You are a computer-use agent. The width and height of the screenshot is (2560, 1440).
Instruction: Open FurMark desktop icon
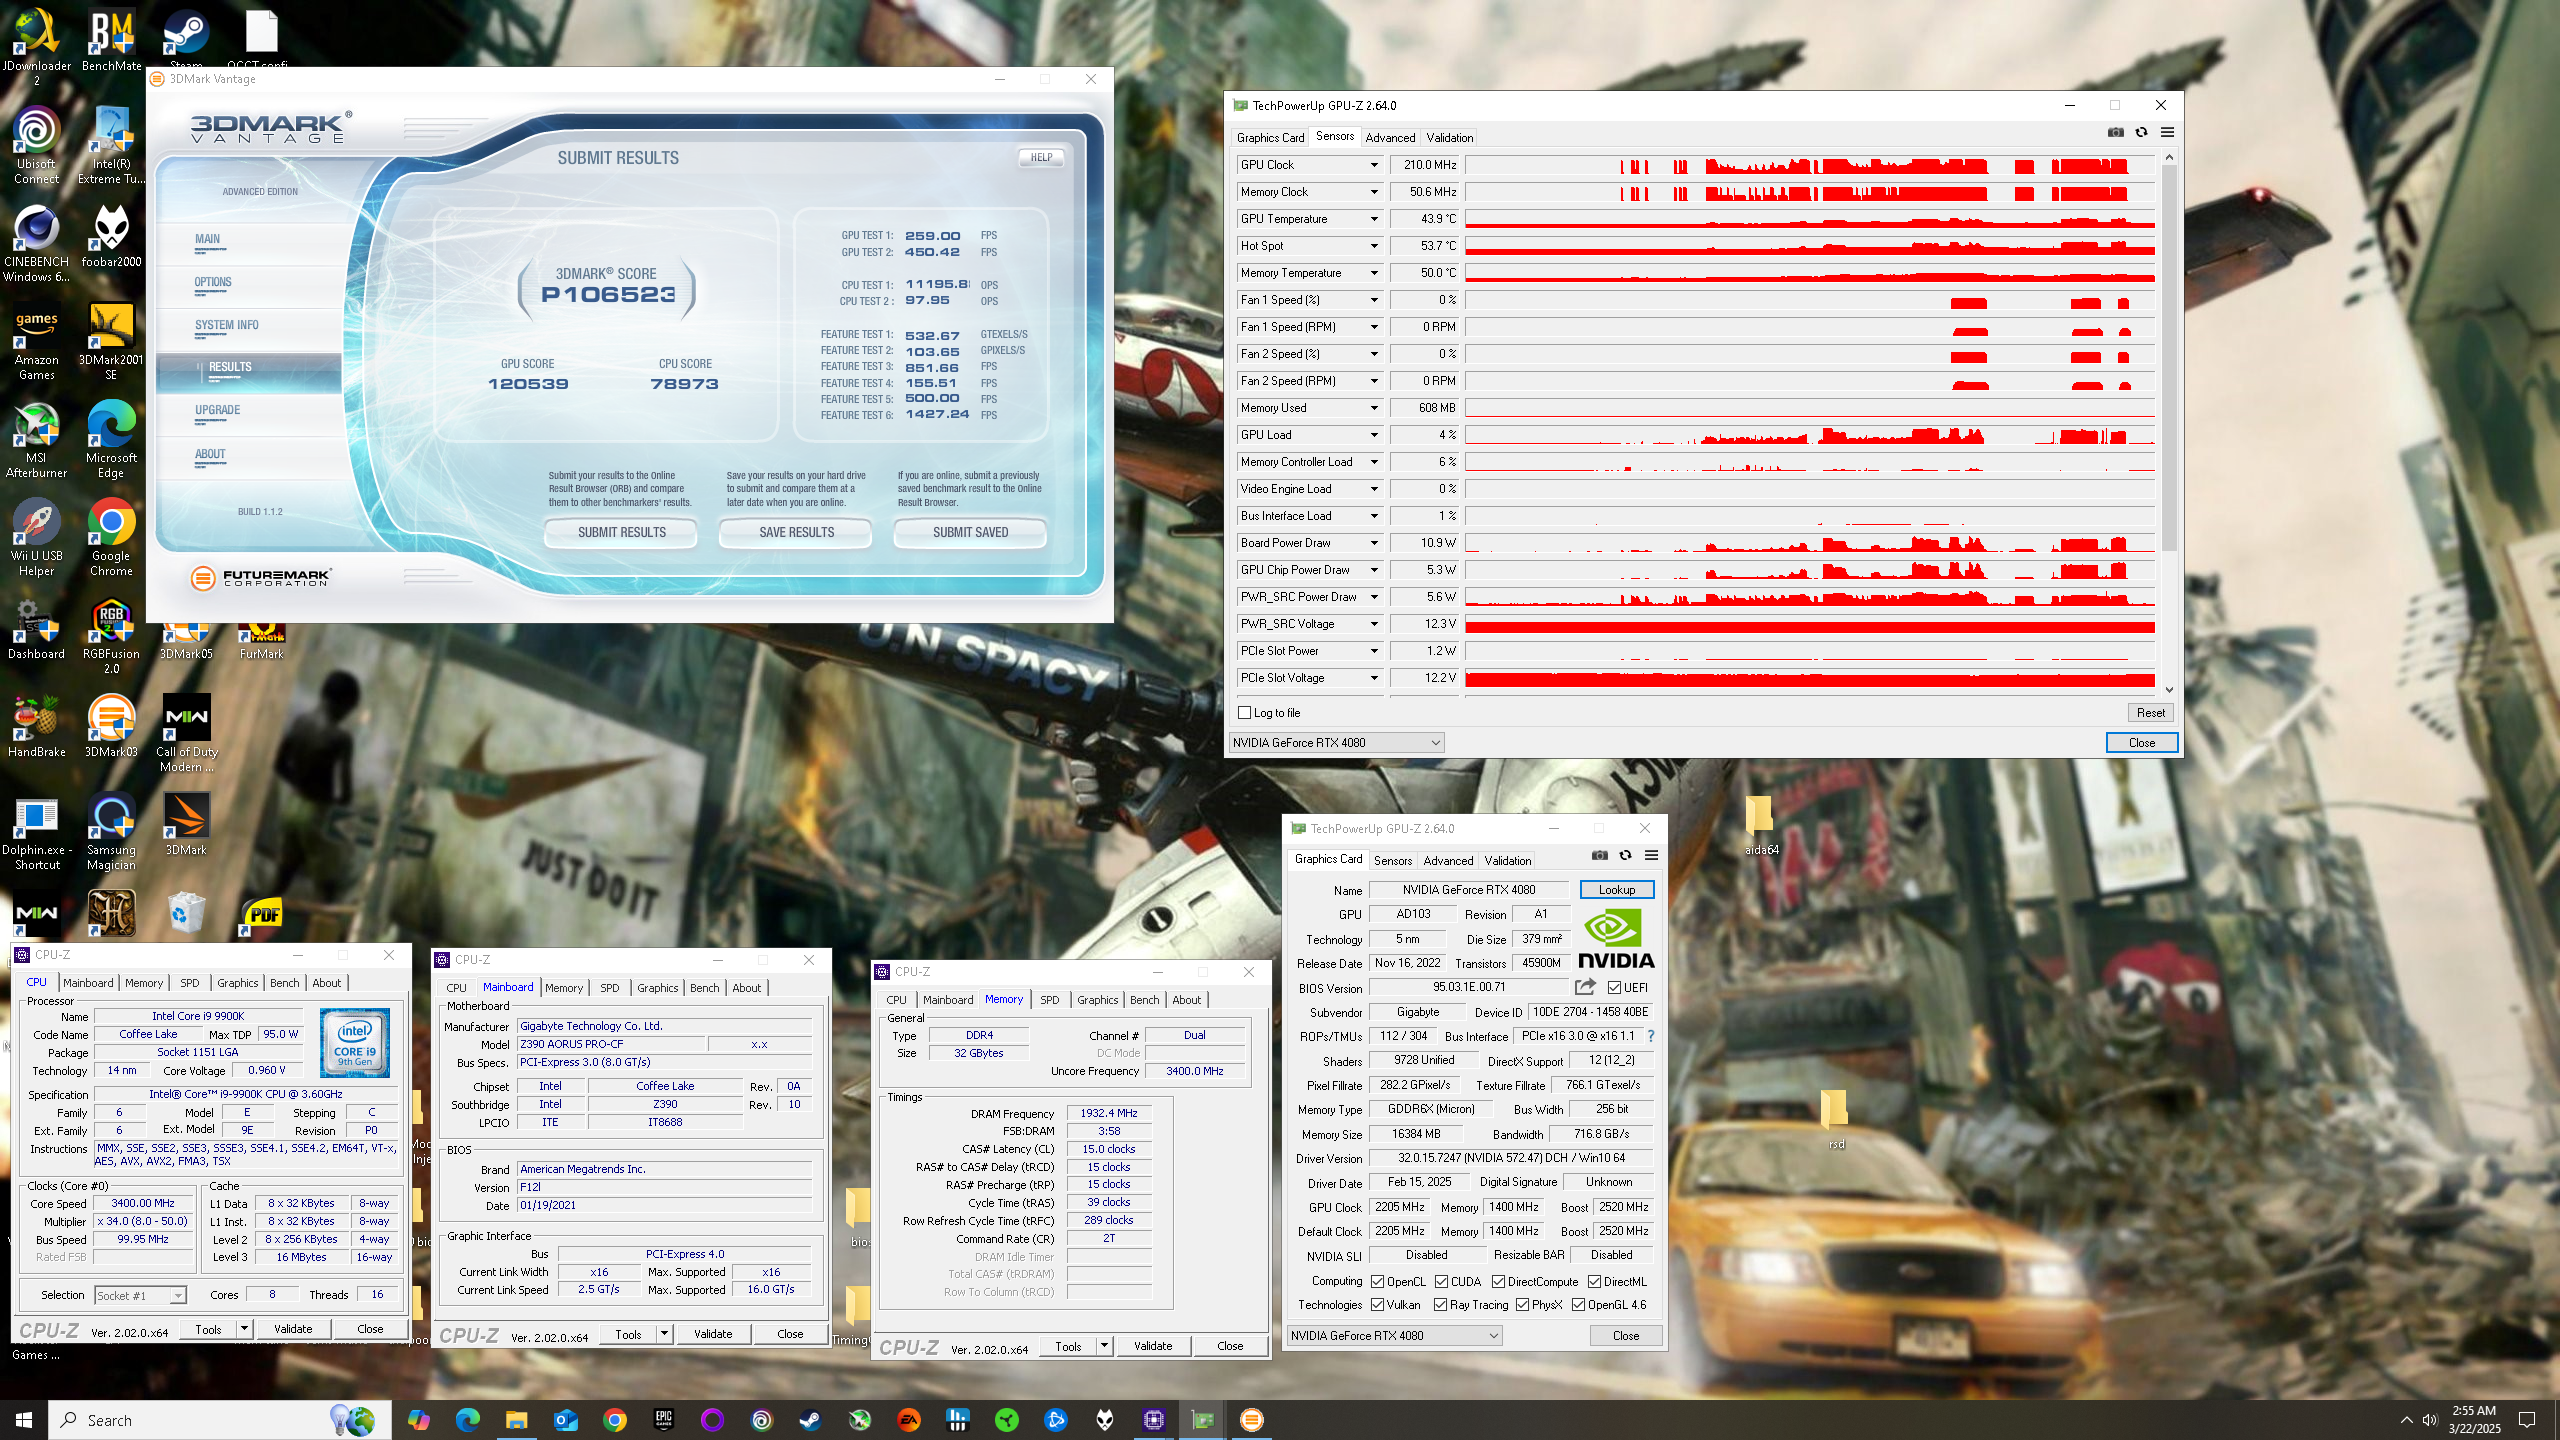[261, 640]
